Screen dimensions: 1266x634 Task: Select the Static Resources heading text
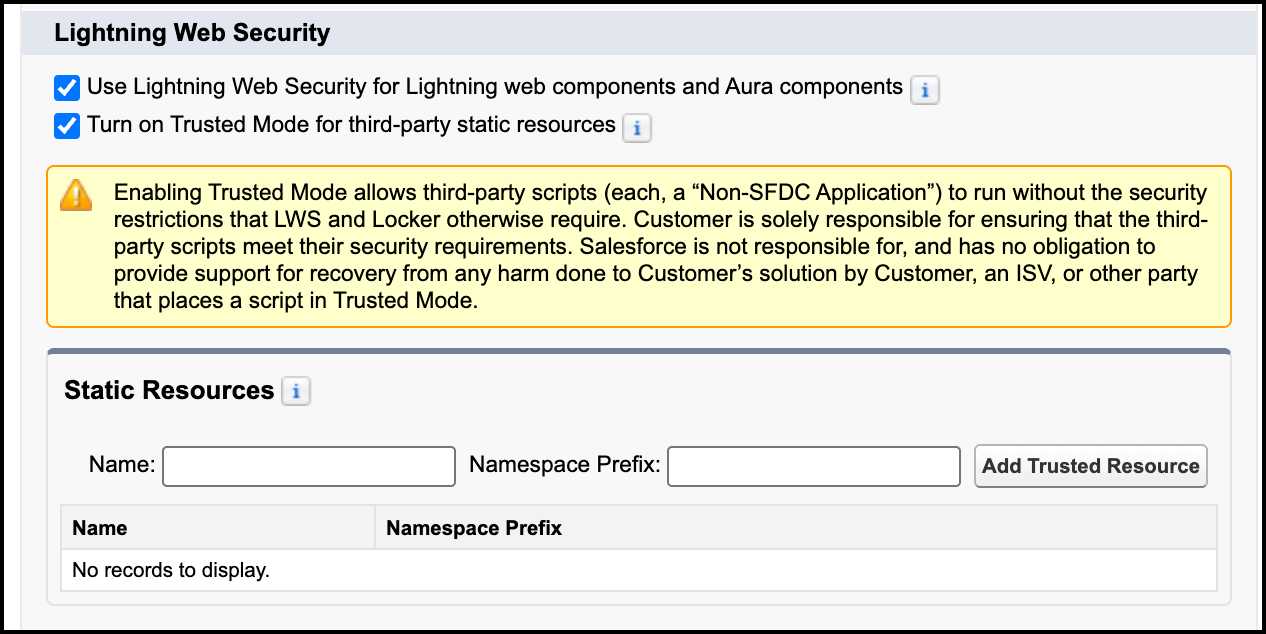pos(169,390)
